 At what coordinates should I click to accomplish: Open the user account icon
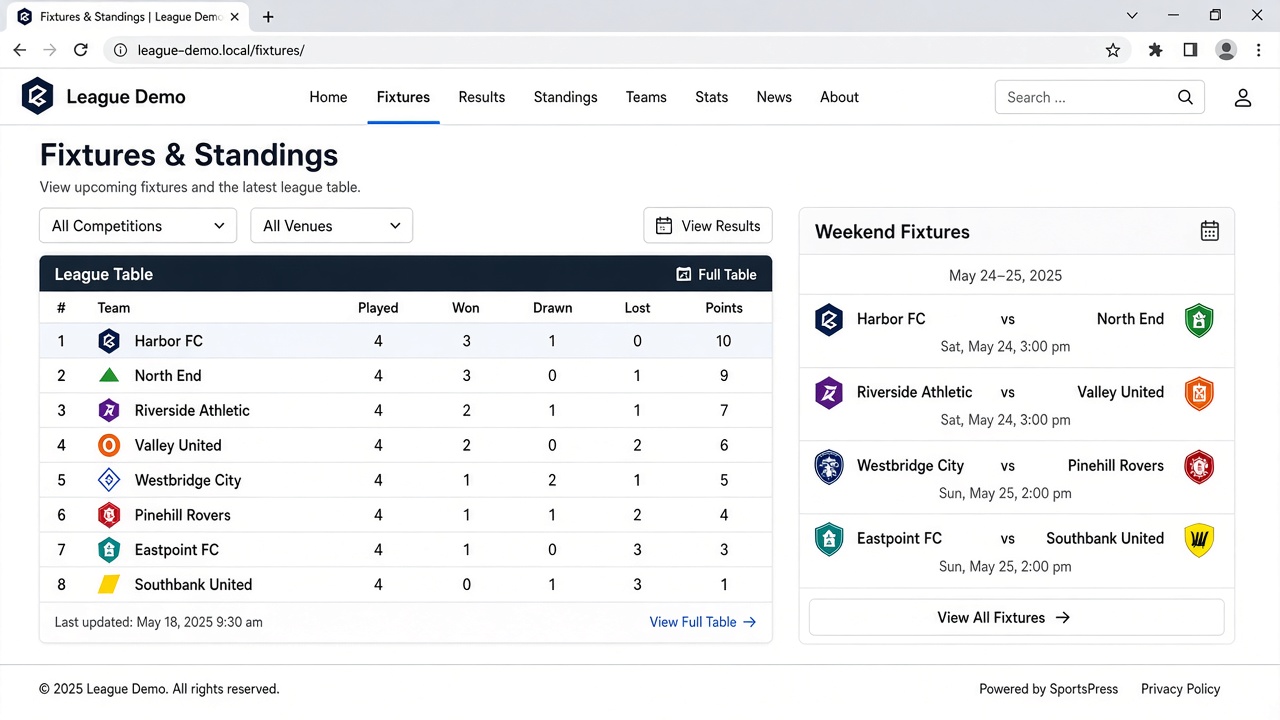point(1243,97)
